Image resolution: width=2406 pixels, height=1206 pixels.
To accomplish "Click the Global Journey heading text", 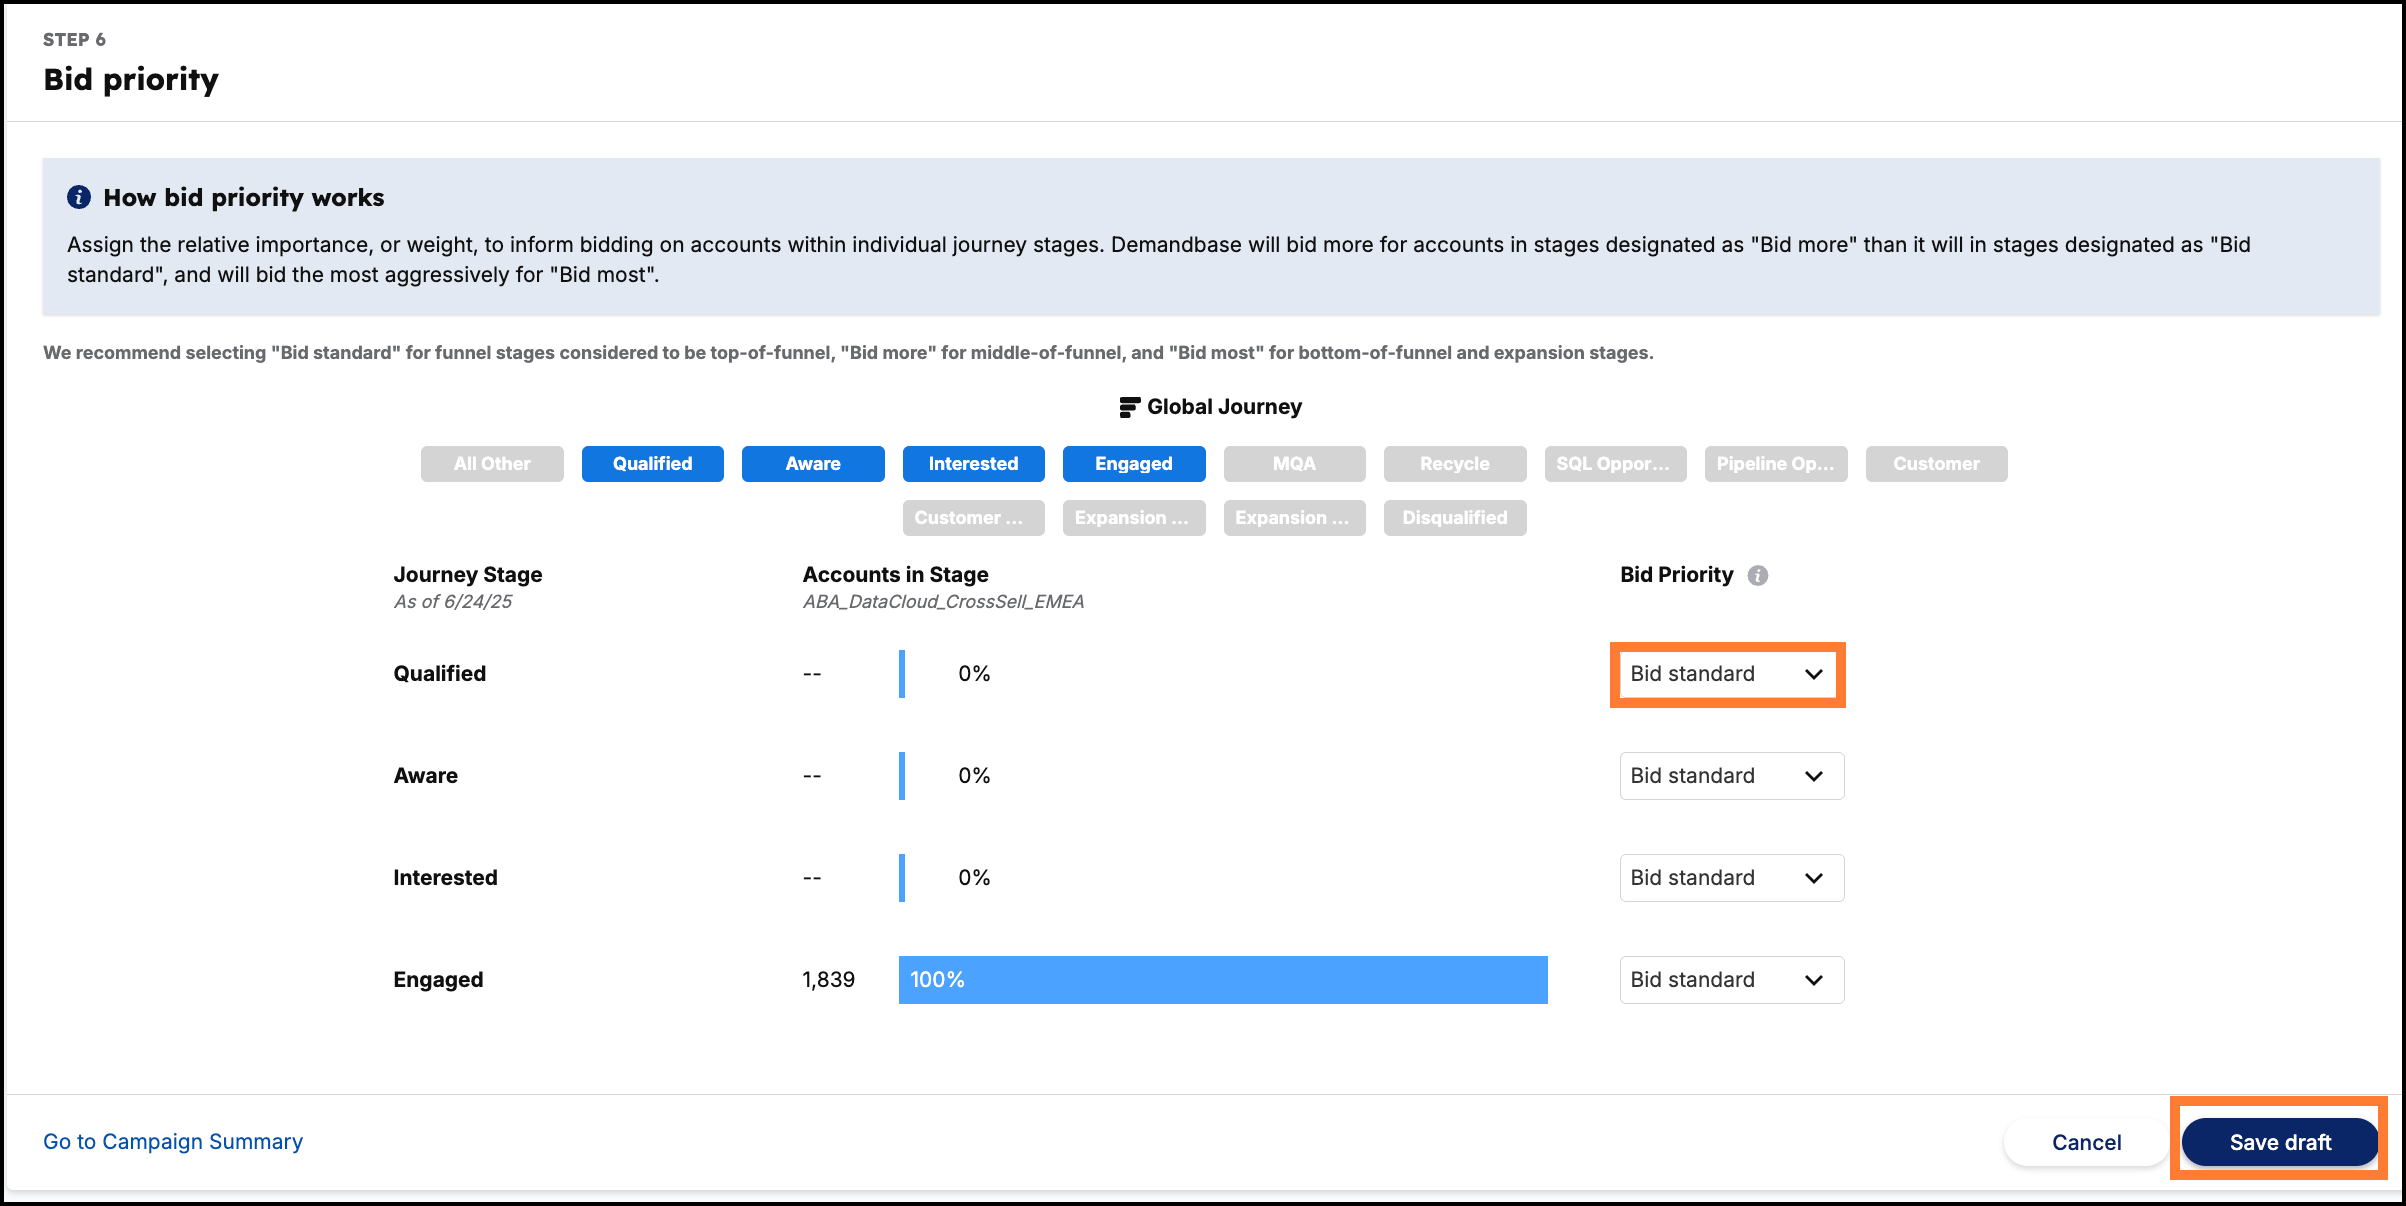I will point(1225,407).
